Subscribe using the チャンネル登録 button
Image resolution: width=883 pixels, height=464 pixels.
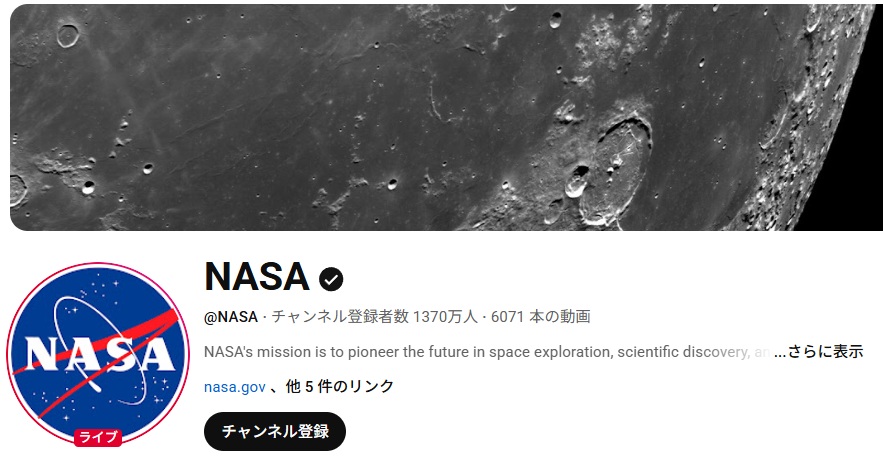274,431
